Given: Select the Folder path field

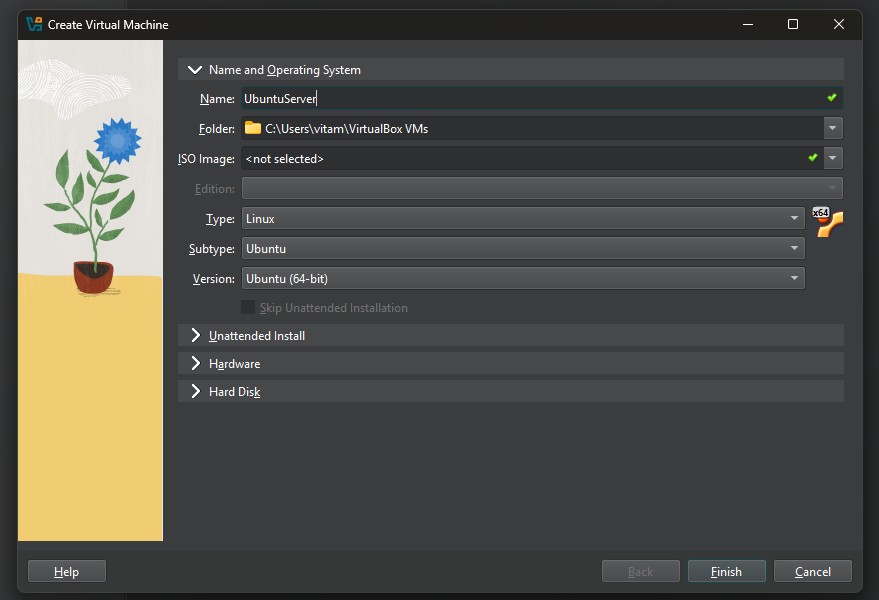Looking at the screenshot, I should pos(450,128).
